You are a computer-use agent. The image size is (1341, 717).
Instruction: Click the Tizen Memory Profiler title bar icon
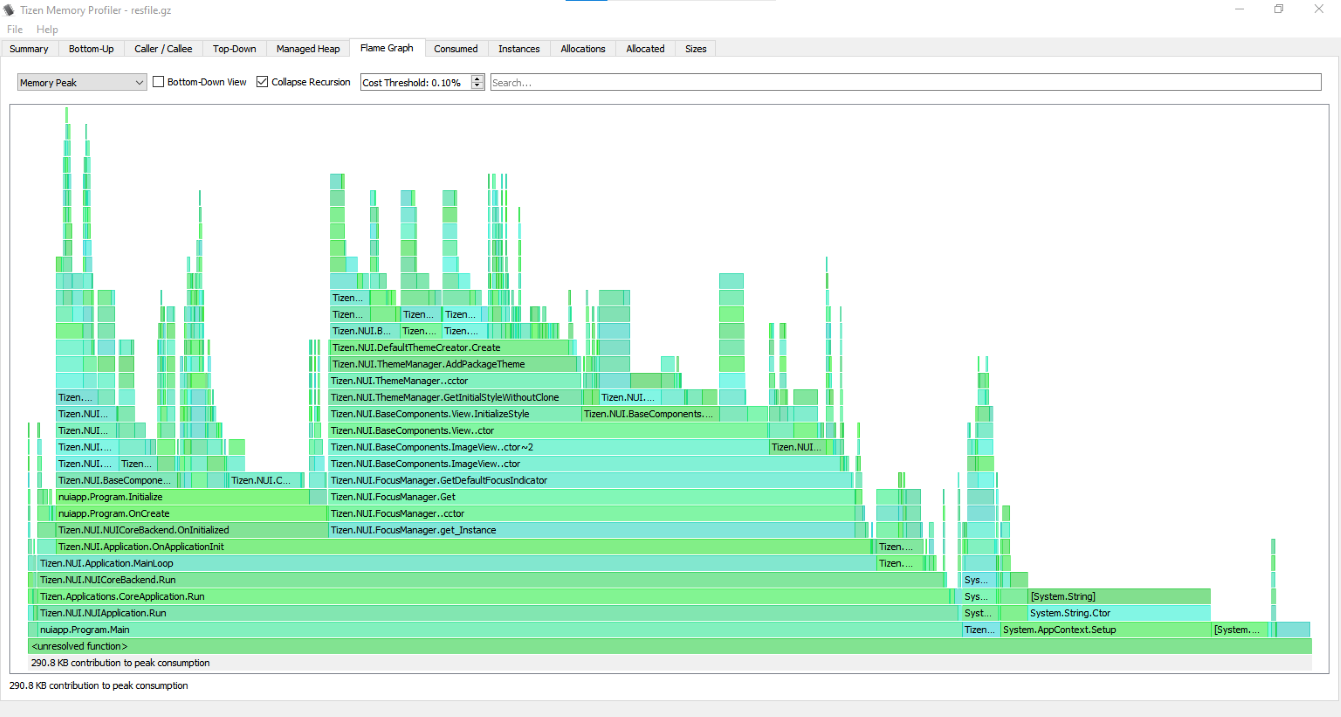10,10
